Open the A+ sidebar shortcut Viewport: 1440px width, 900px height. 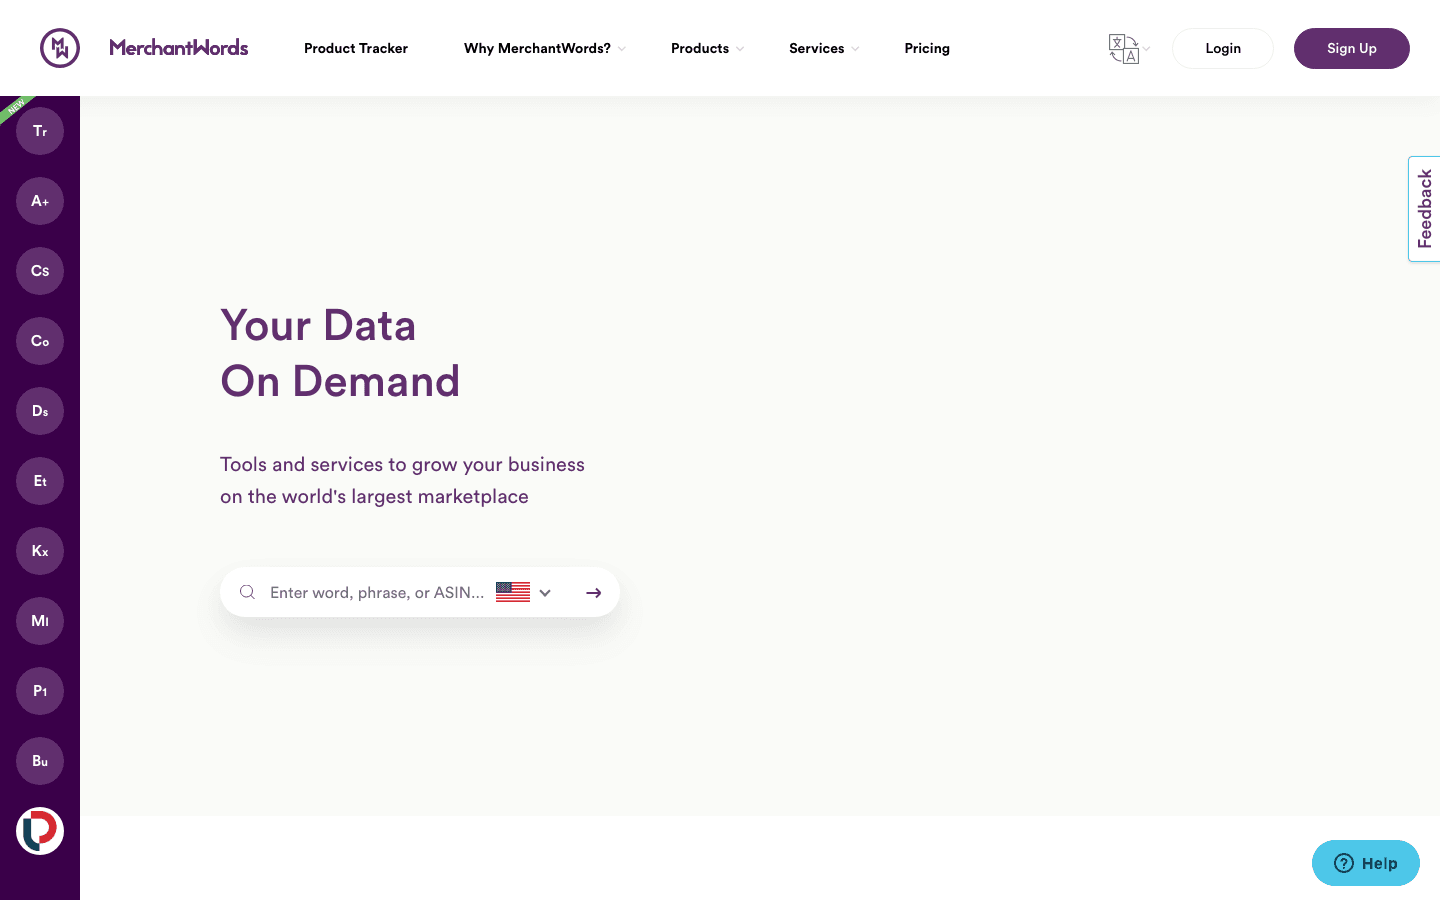click(x=40, y=201)
